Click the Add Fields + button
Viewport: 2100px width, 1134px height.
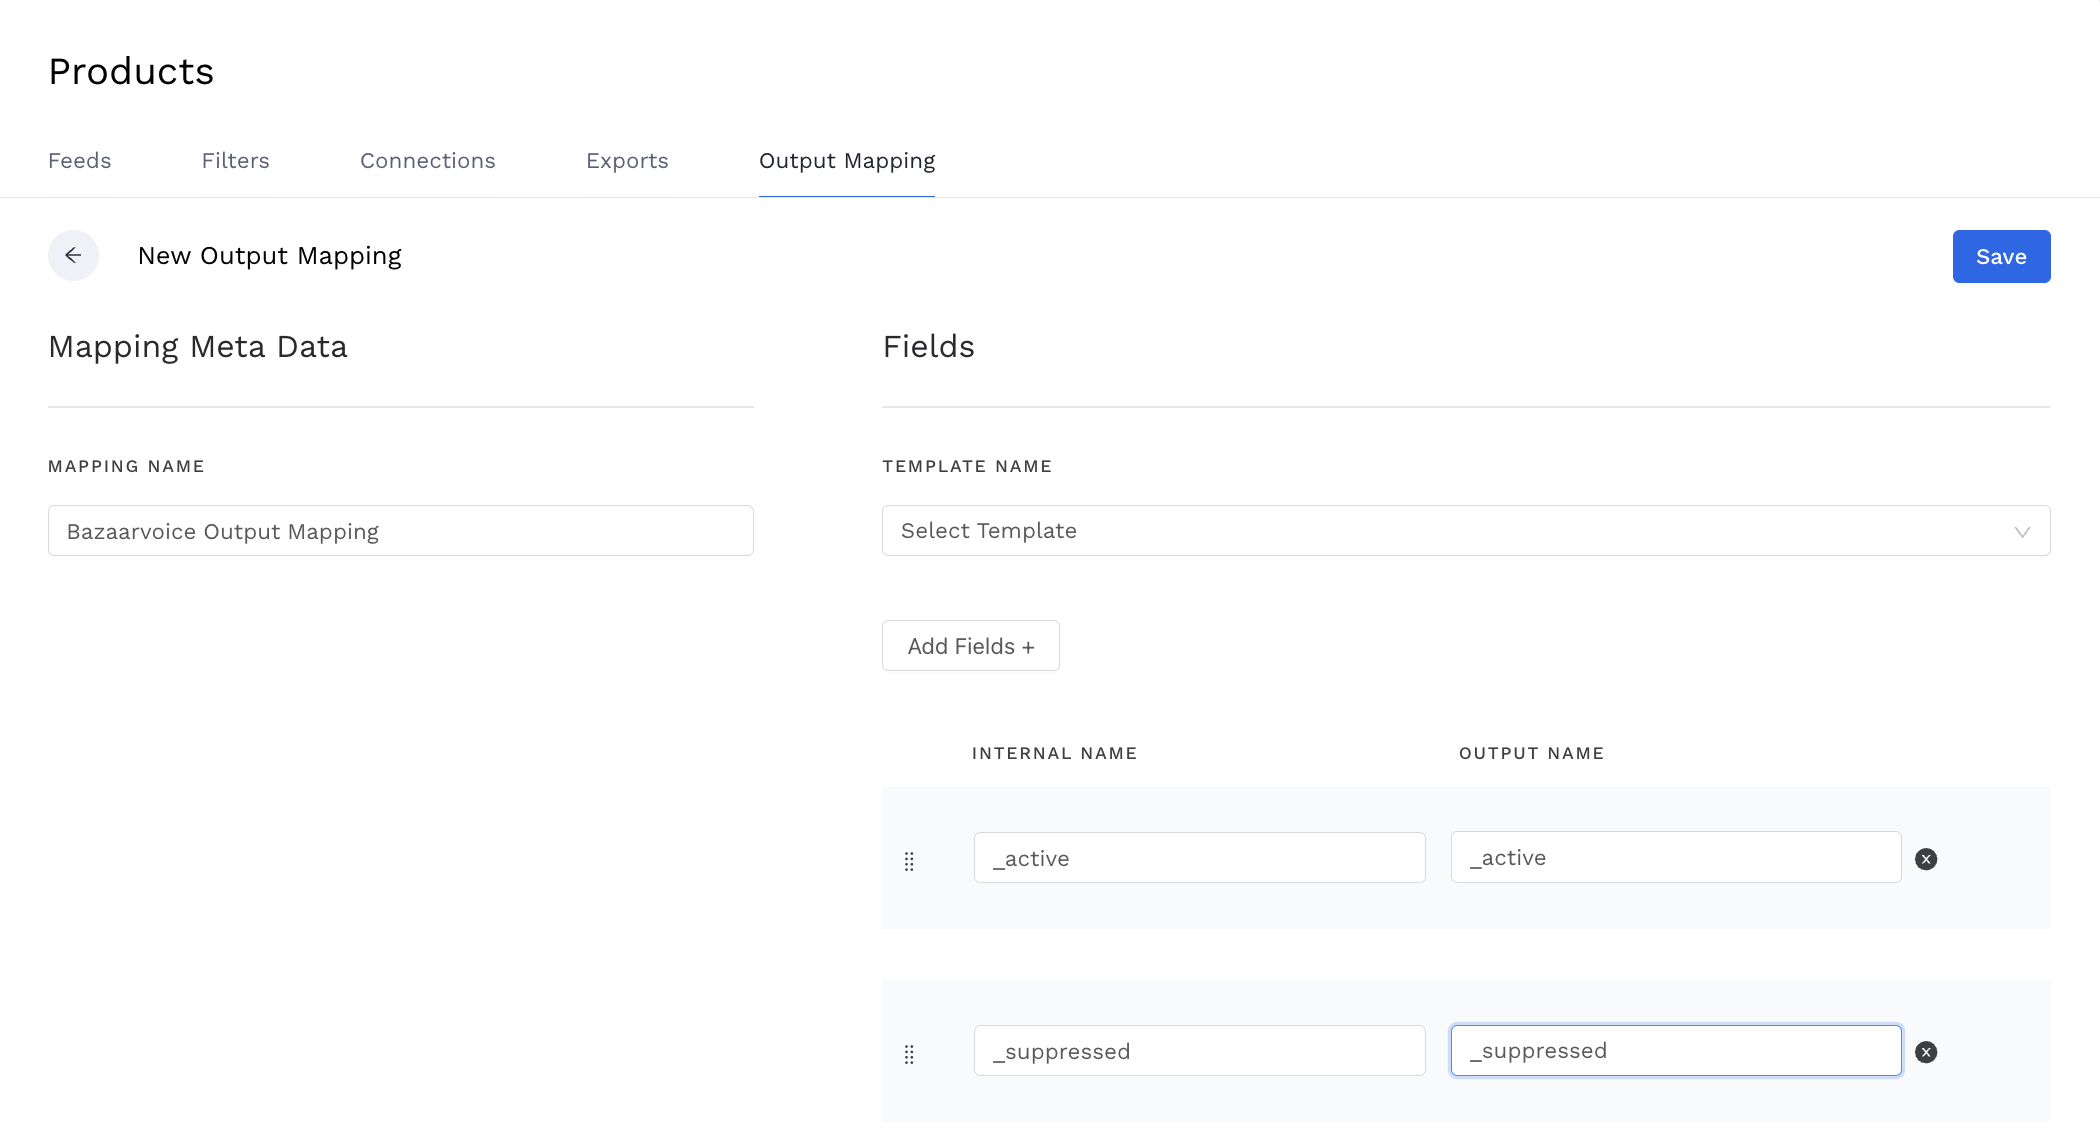[x=970, y=646]
